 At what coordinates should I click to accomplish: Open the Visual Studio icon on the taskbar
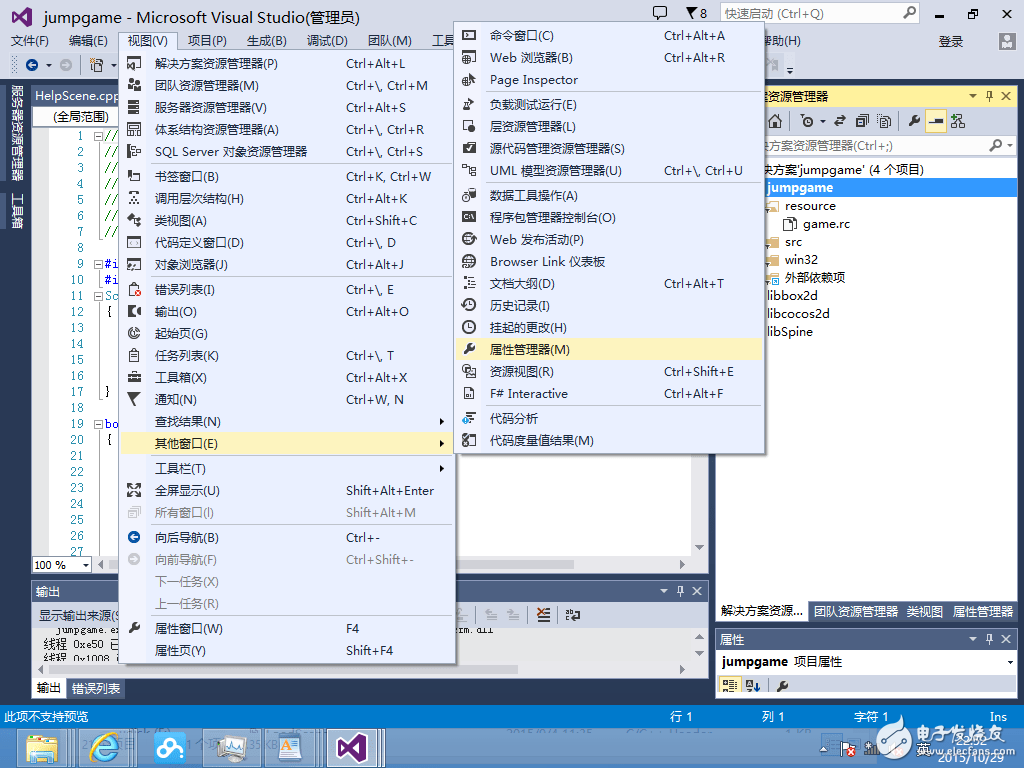350,747
